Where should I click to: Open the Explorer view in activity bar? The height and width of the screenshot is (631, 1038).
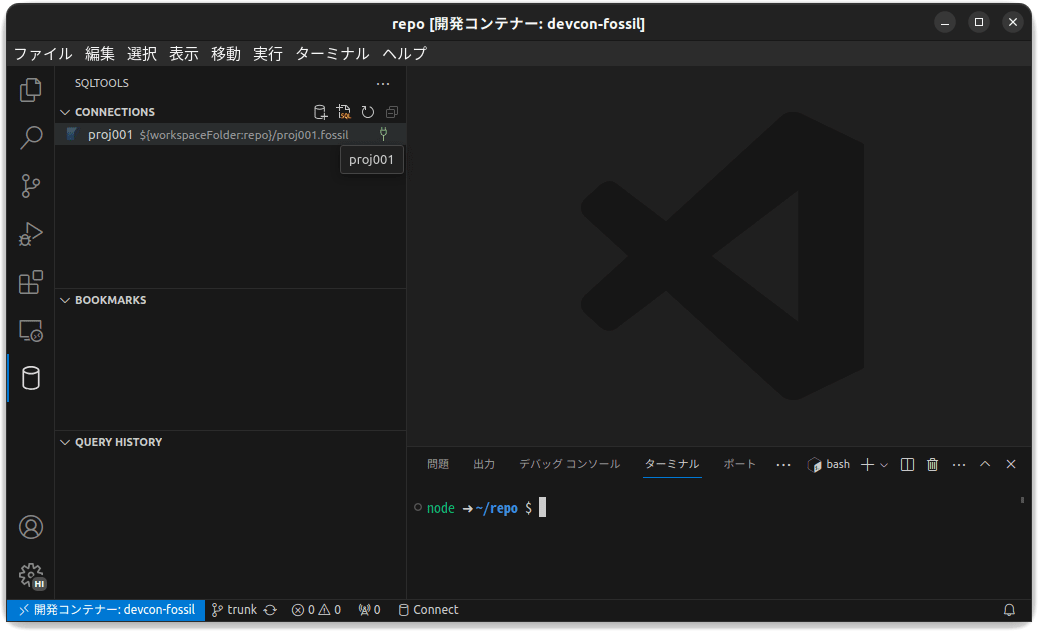(30, 90)
